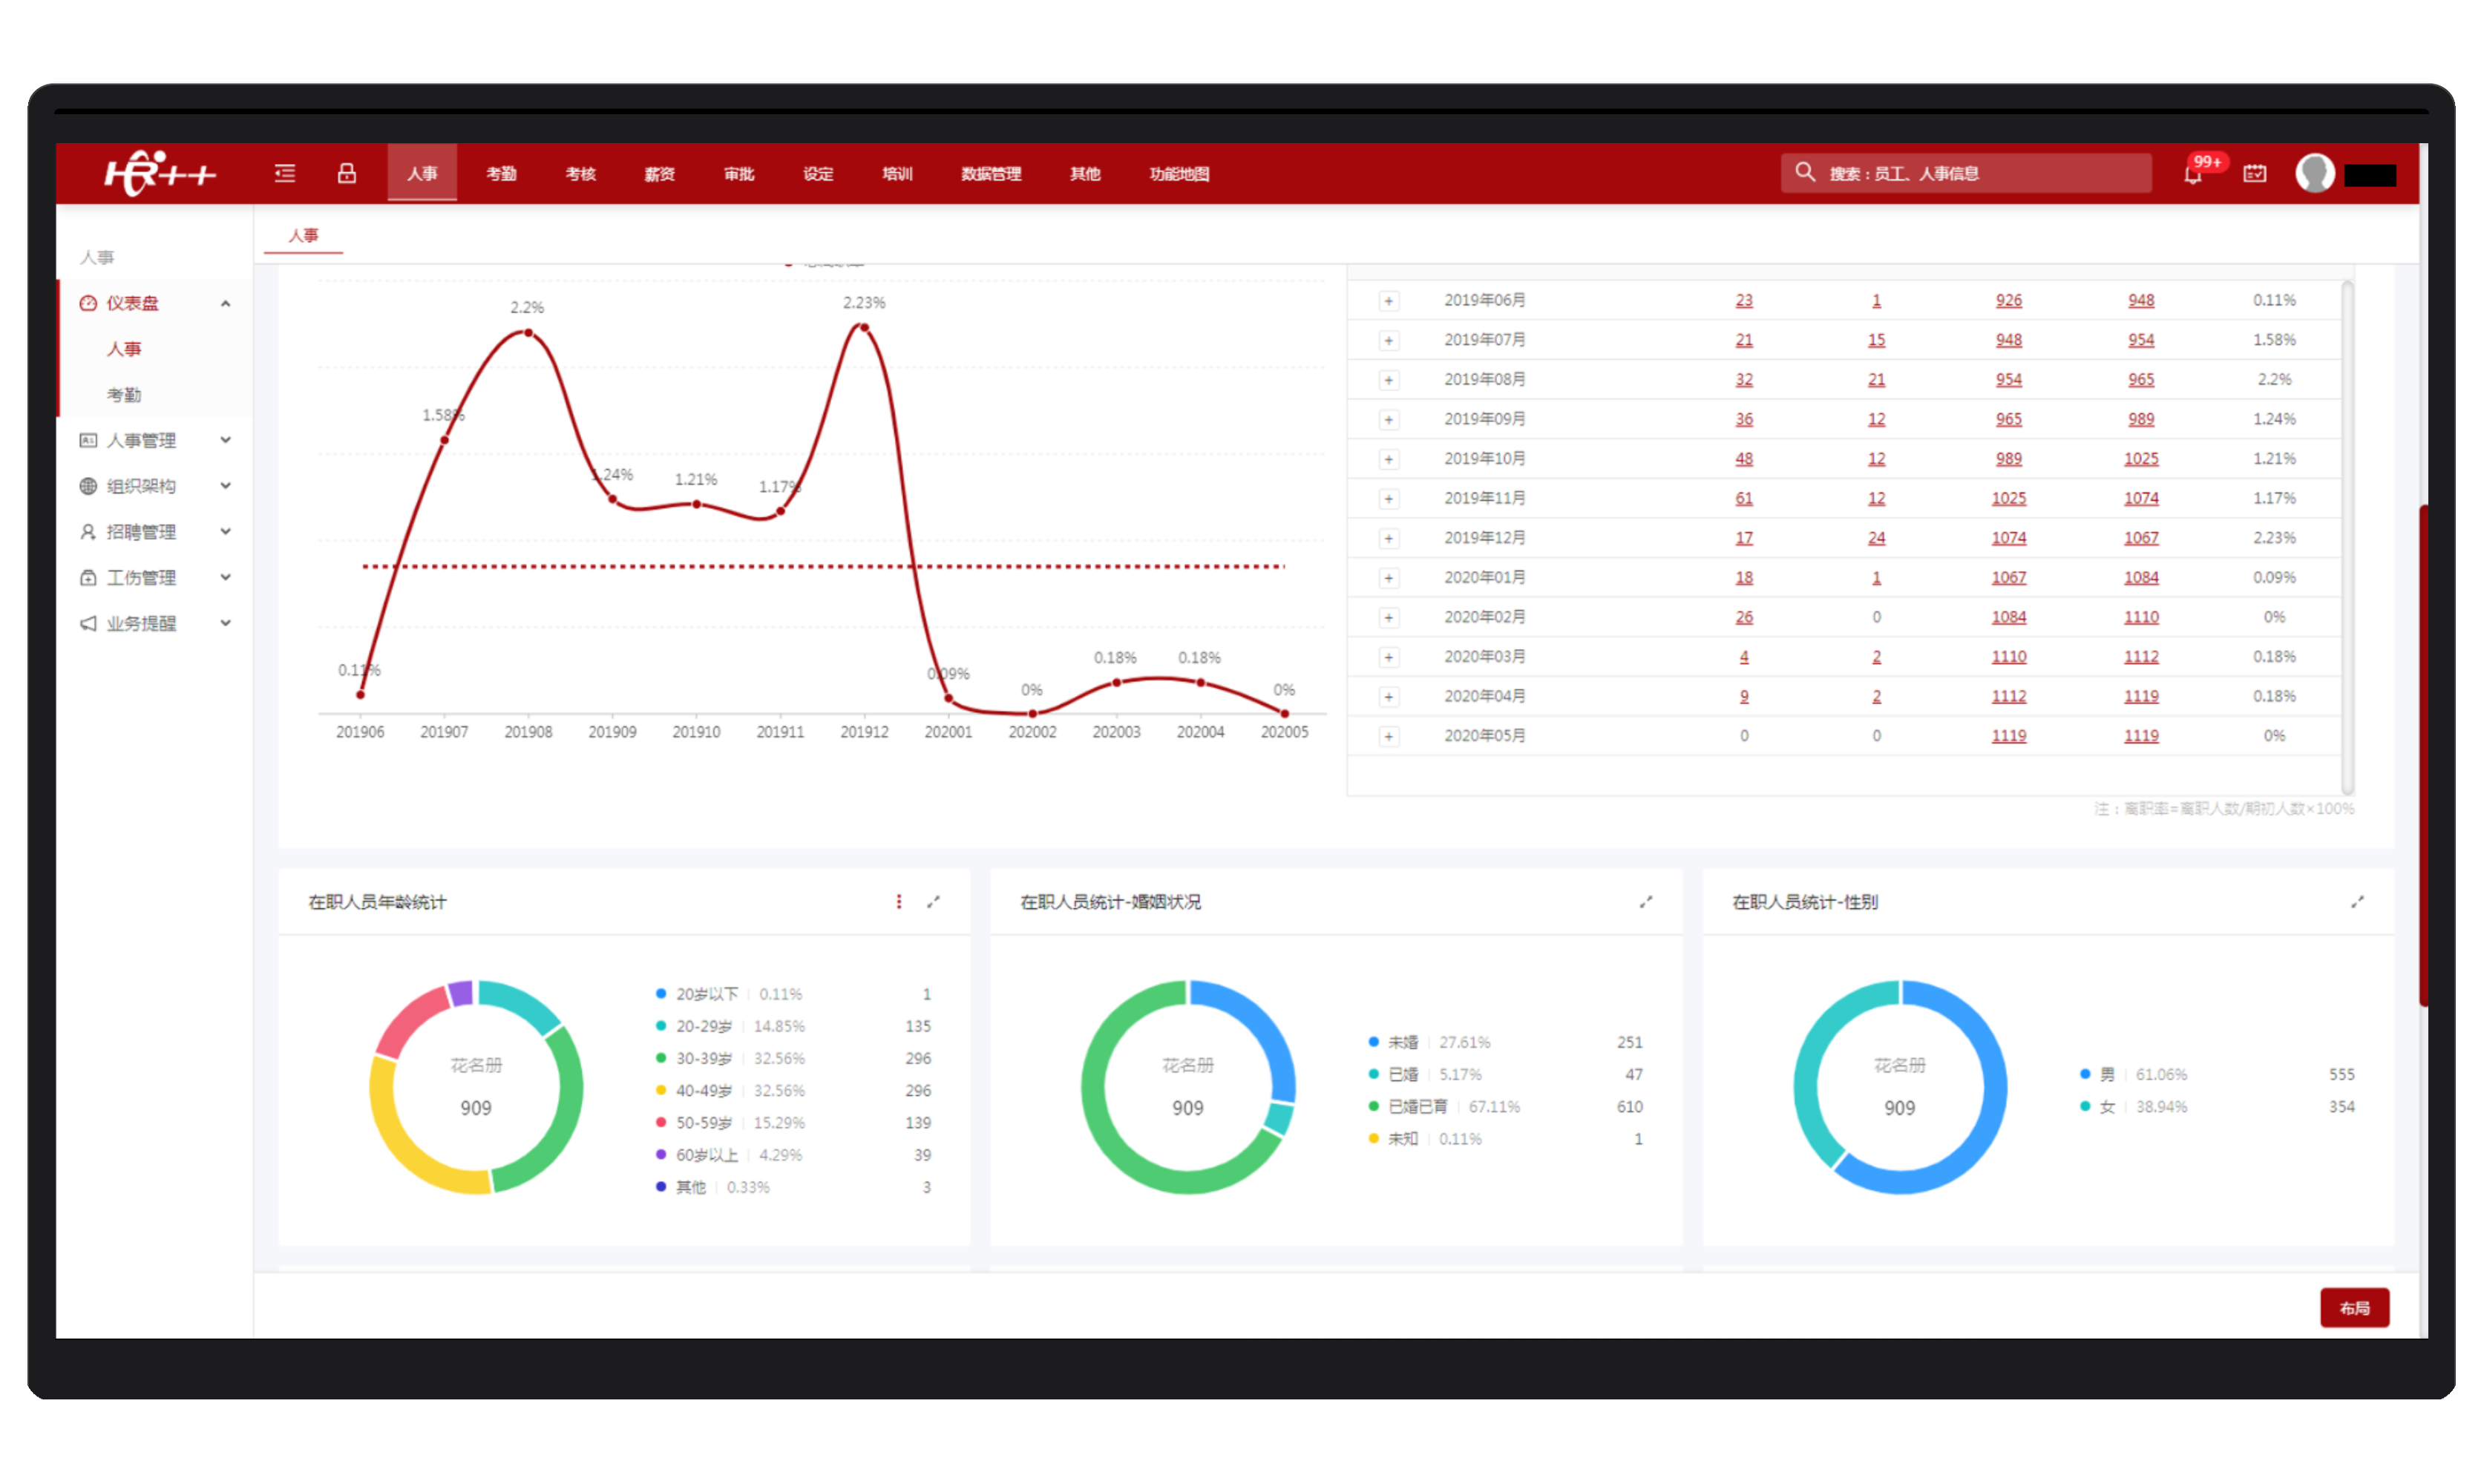The image size is (2484, 1484).
Task: Click the search magnifier icon
Action: pyautogui.click(x=1804, y=172)
